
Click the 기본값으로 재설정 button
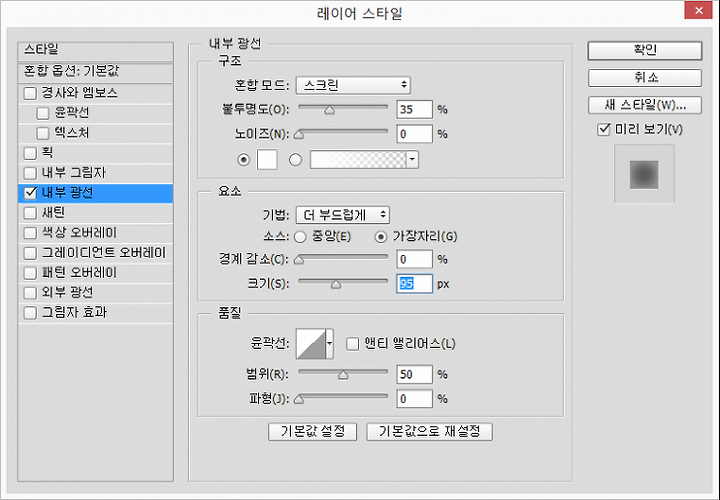(x=429, y=432)
